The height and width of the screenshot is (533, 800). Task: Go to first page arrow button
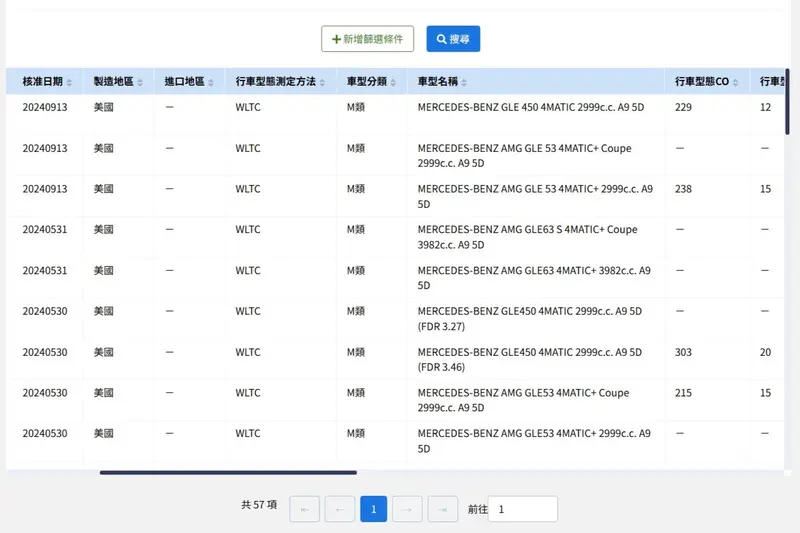coord(305,509)
